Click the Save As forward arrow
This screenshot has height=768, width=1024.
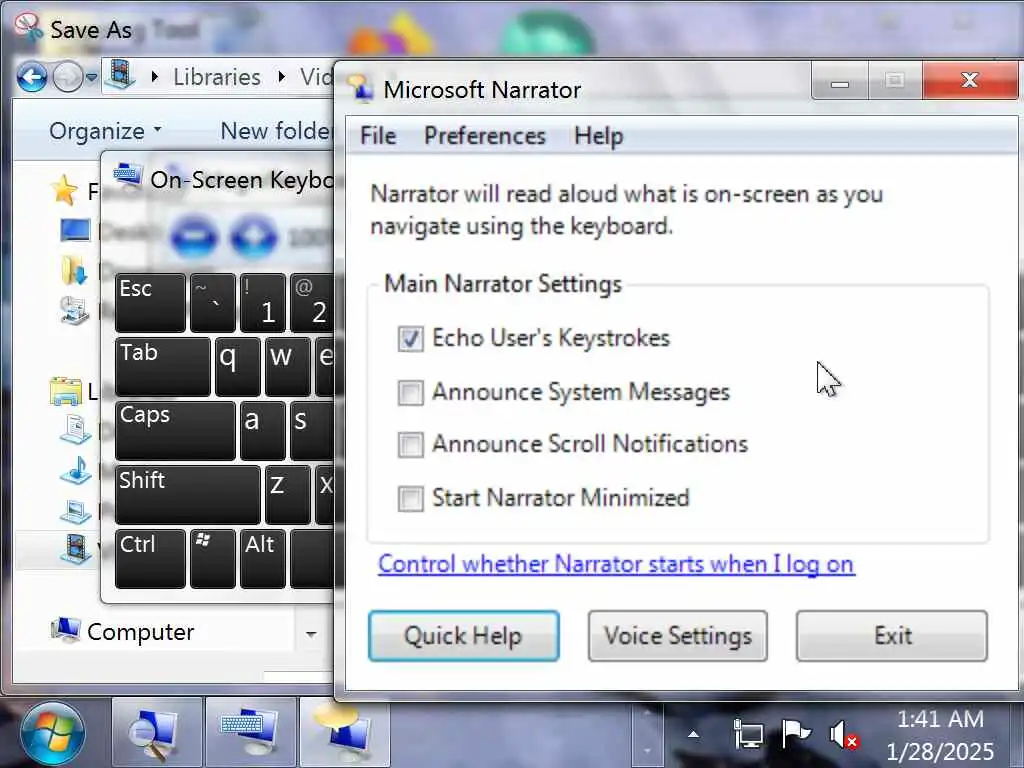coord(67,78)
